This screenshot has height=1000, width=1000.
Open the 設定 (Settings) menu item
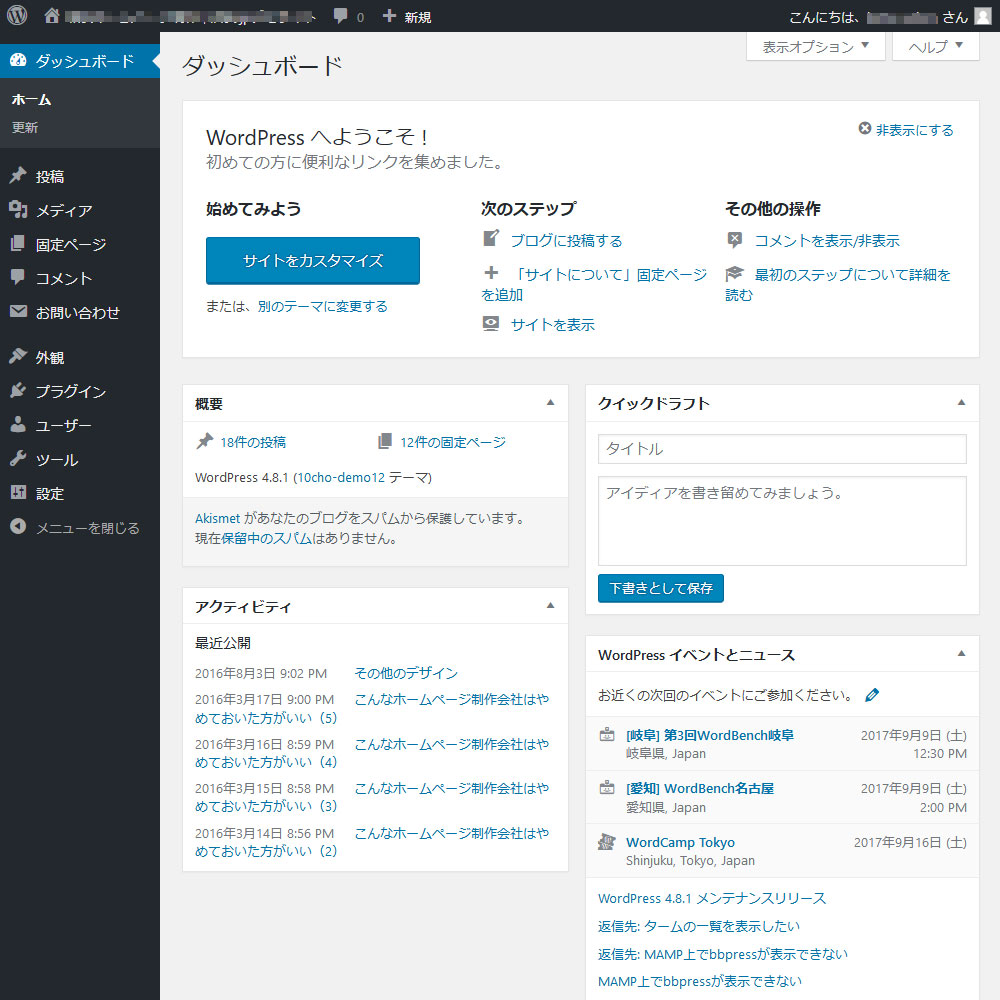point(50,494)
